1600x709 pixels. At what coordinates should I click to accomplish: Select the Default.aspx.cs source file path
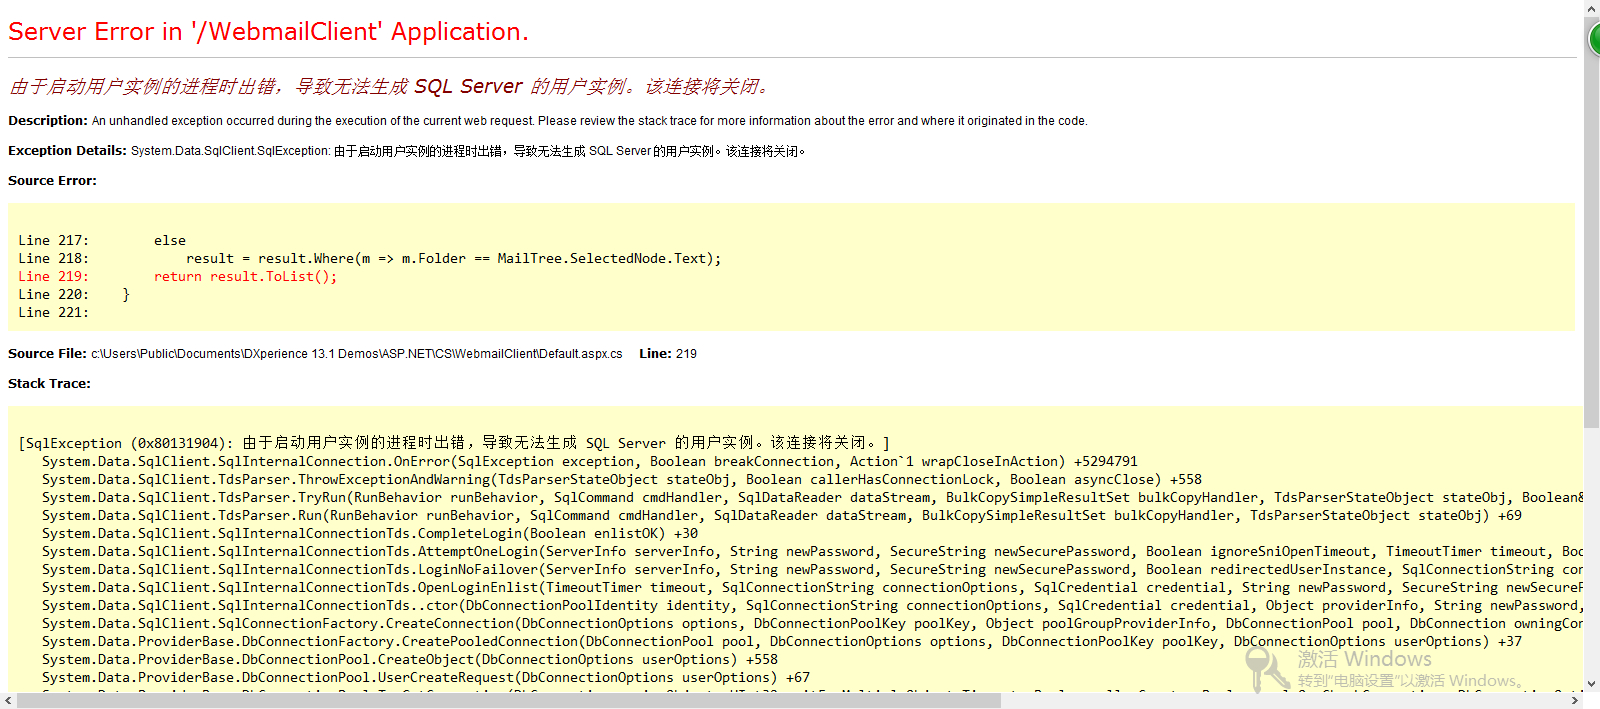point(357,354)
